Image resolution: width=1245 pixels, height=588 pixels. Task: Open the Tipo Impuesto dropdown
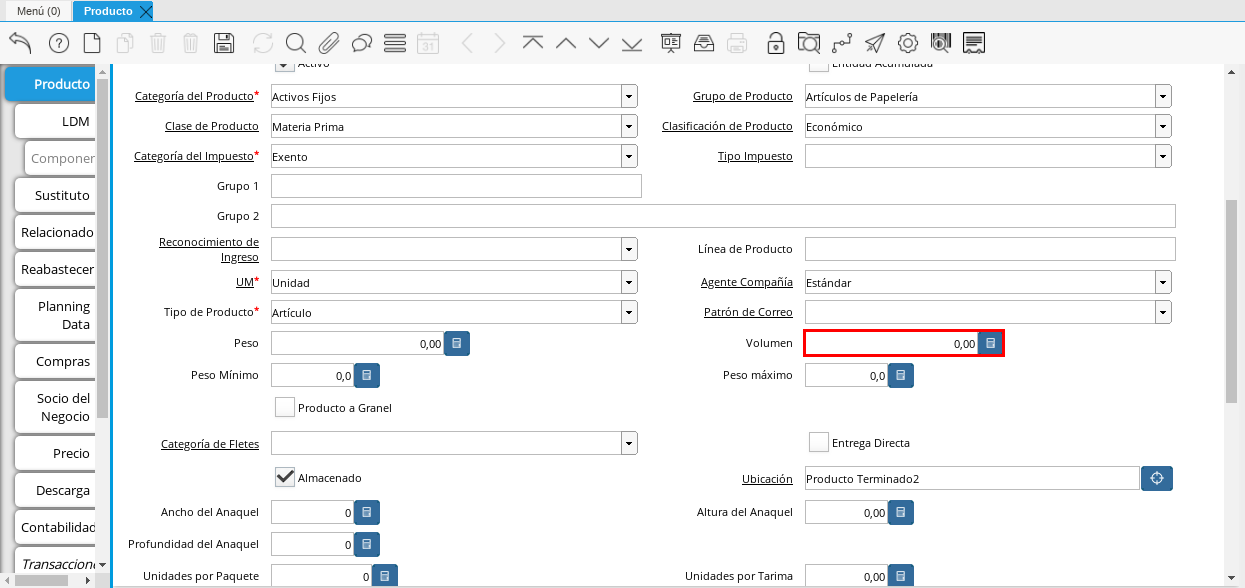click(1163, 157)
